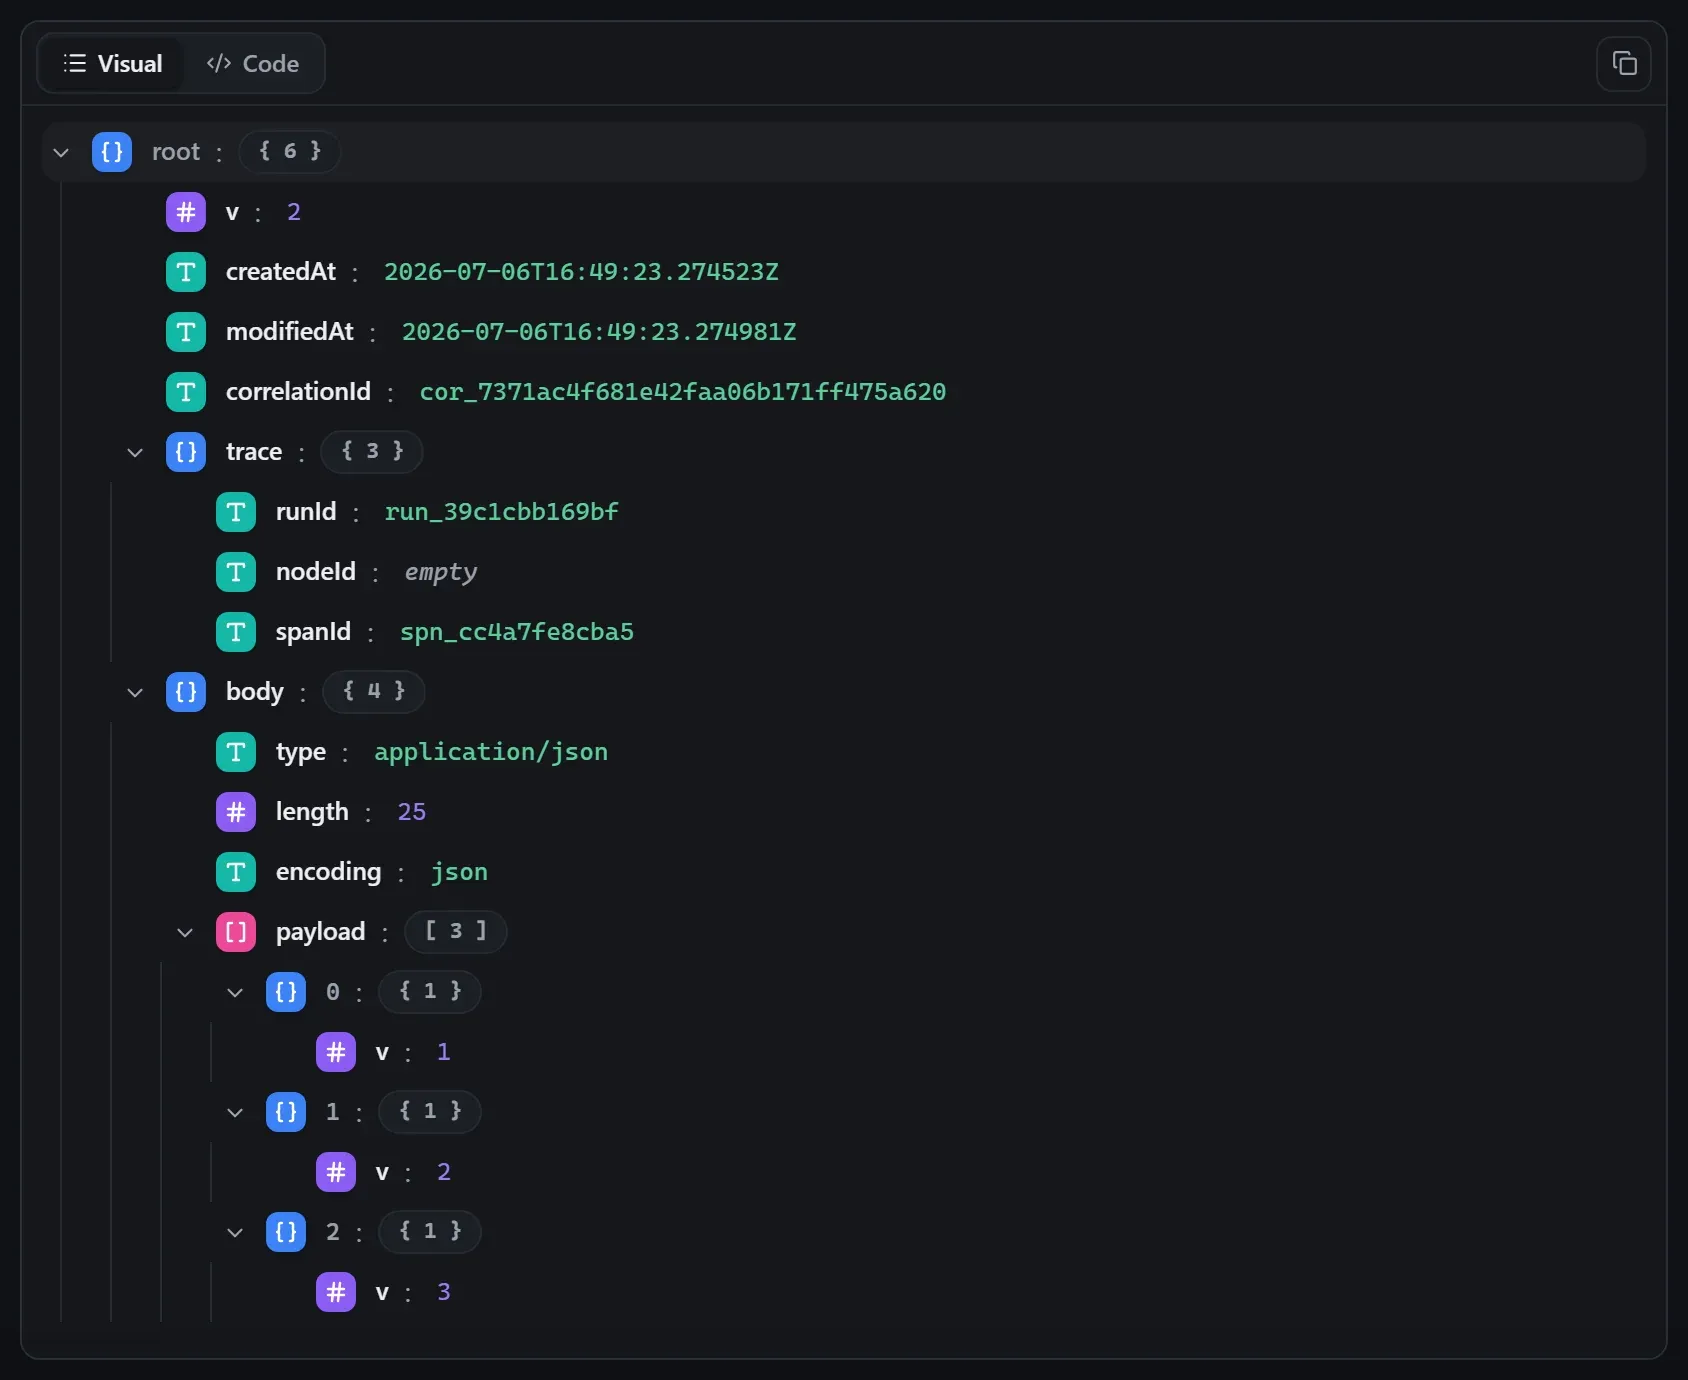
Task: Click the text icon beside modifiedAt
Action: tap(186, 332)
